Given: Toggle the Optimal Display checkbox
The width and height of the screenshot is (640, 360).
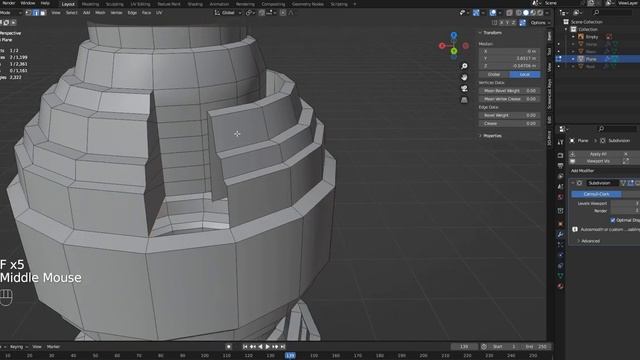Looking at the screenshot, I should [x=613, y=220].
